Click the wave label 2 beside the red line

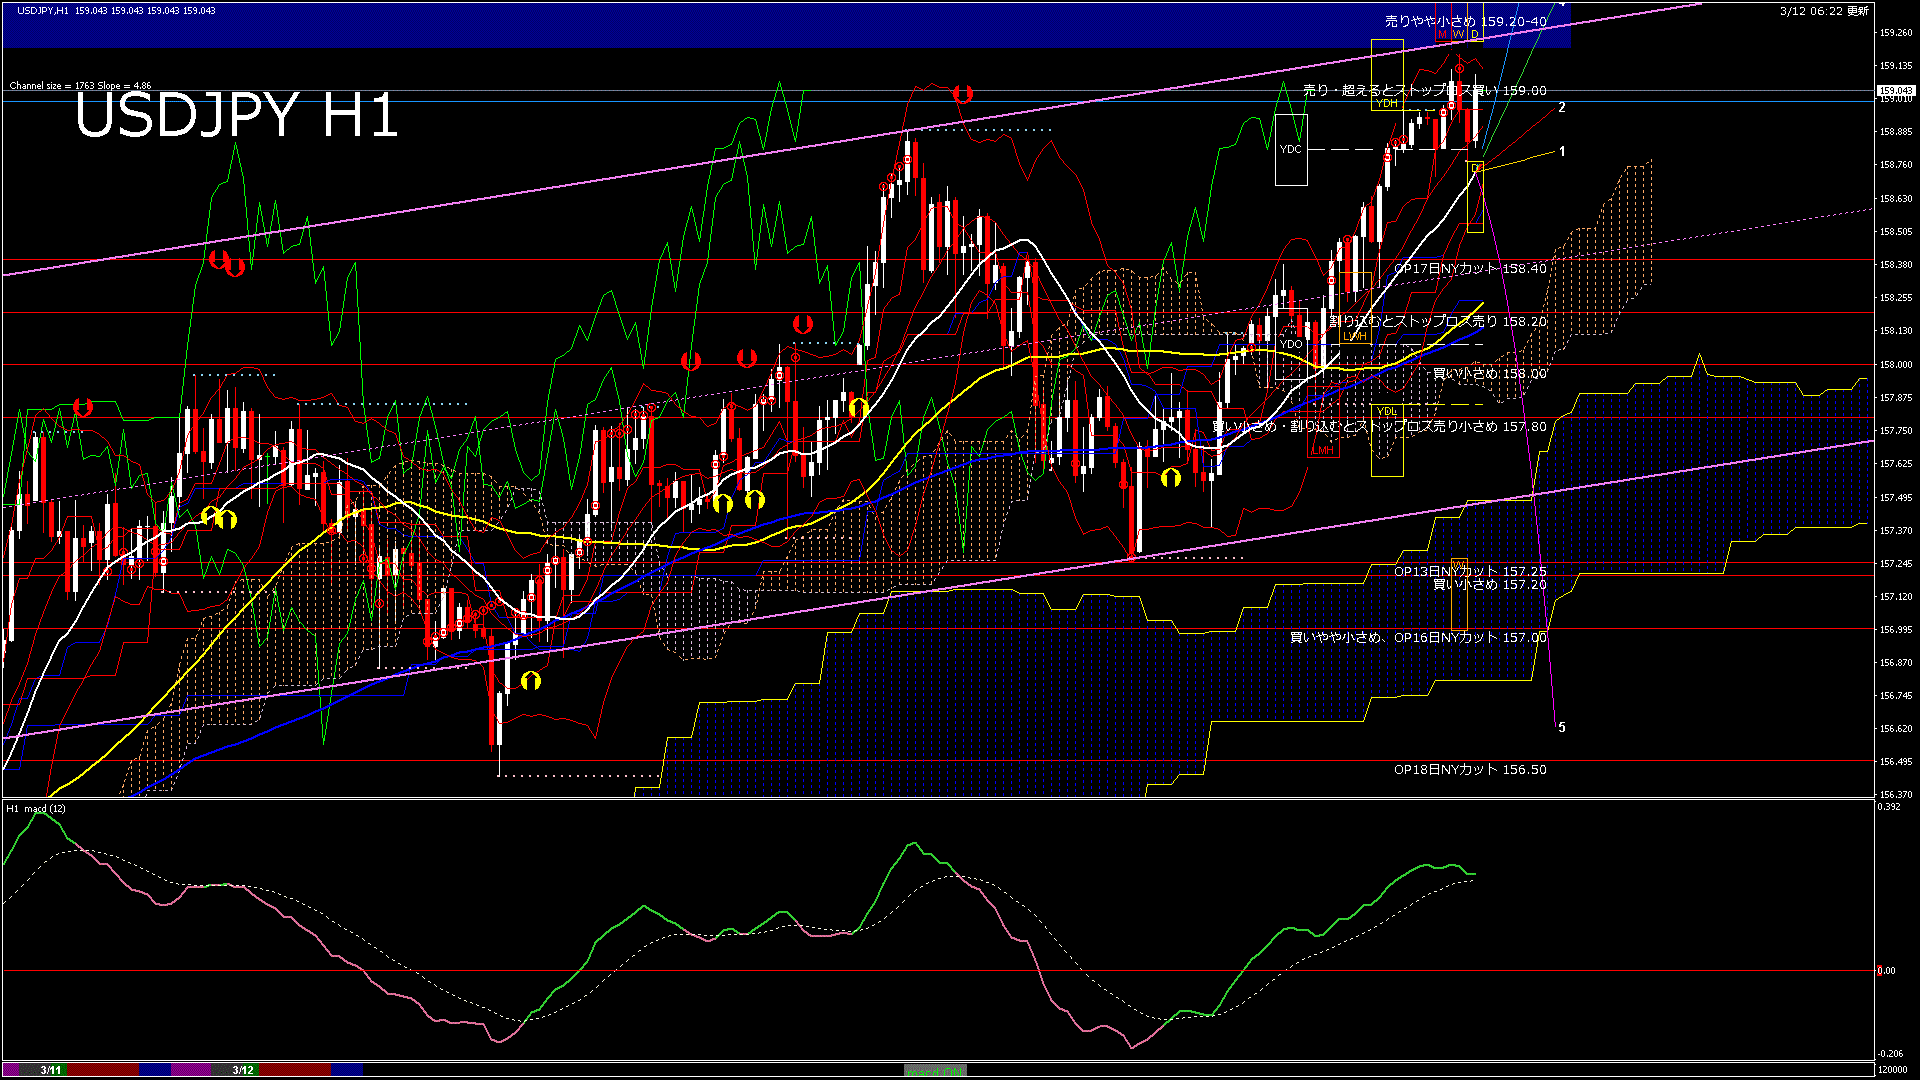click(1562, 108)
